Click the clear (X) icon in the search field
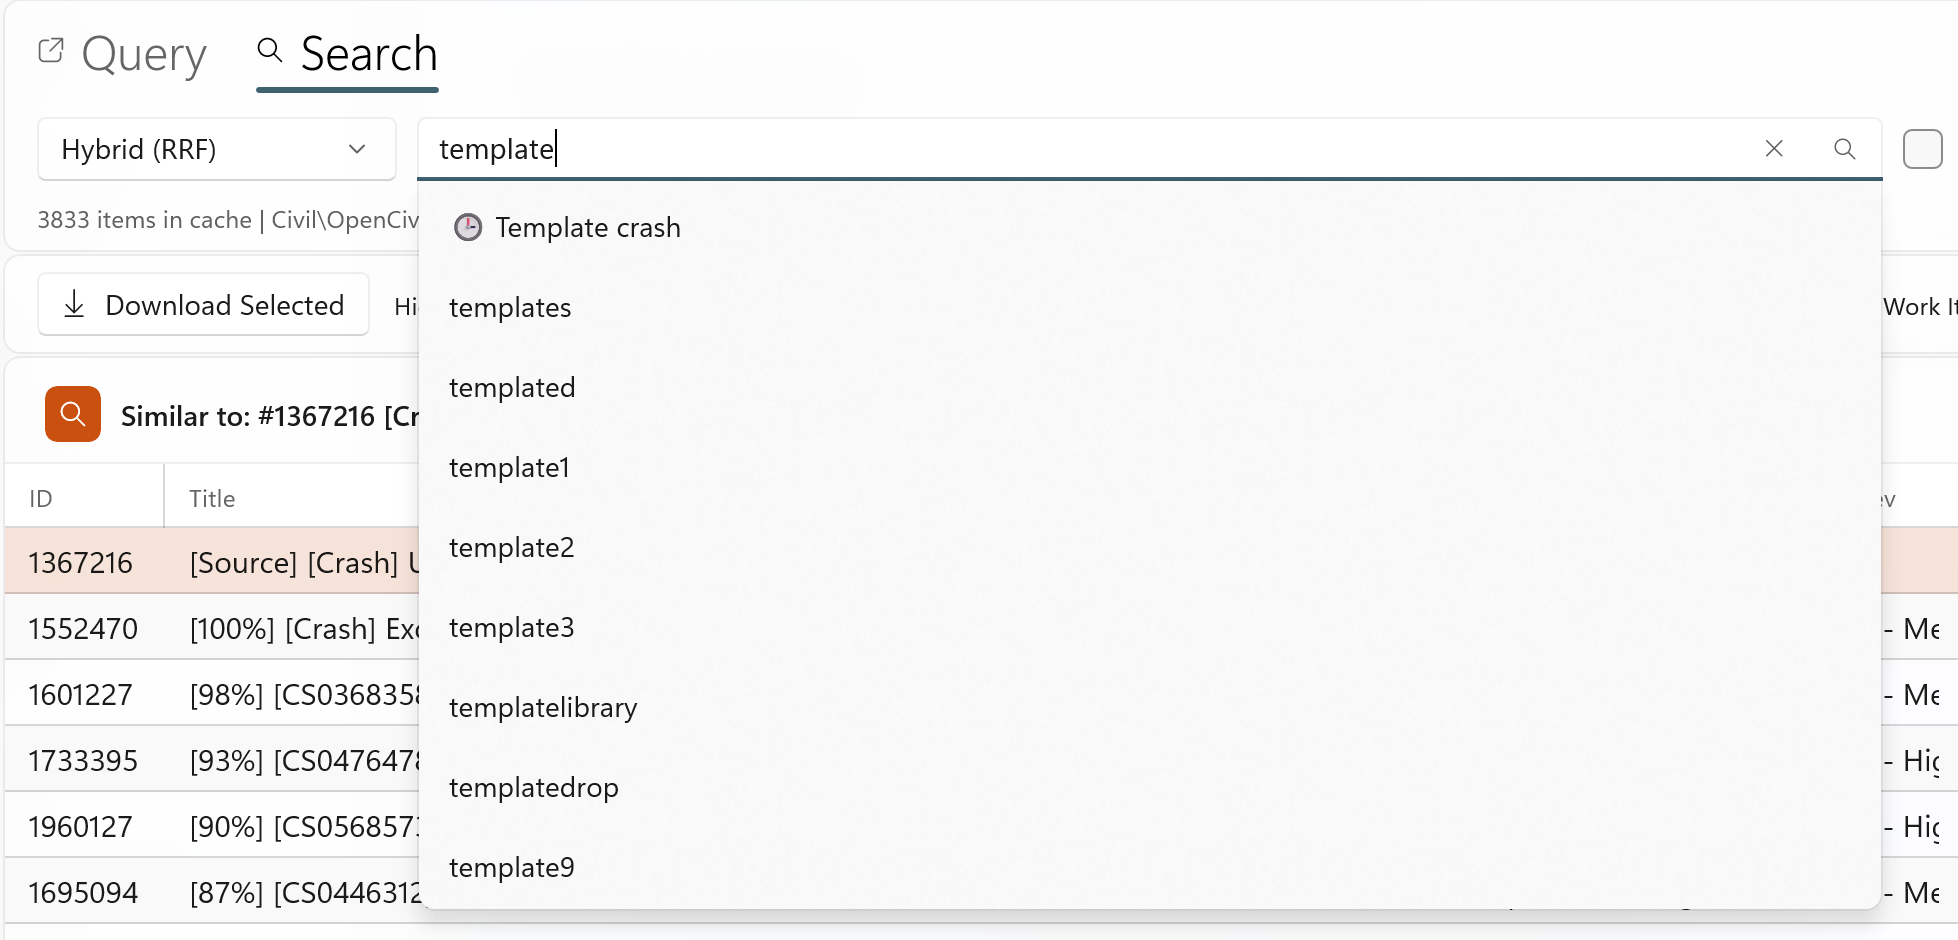 tap(1774, 148)
